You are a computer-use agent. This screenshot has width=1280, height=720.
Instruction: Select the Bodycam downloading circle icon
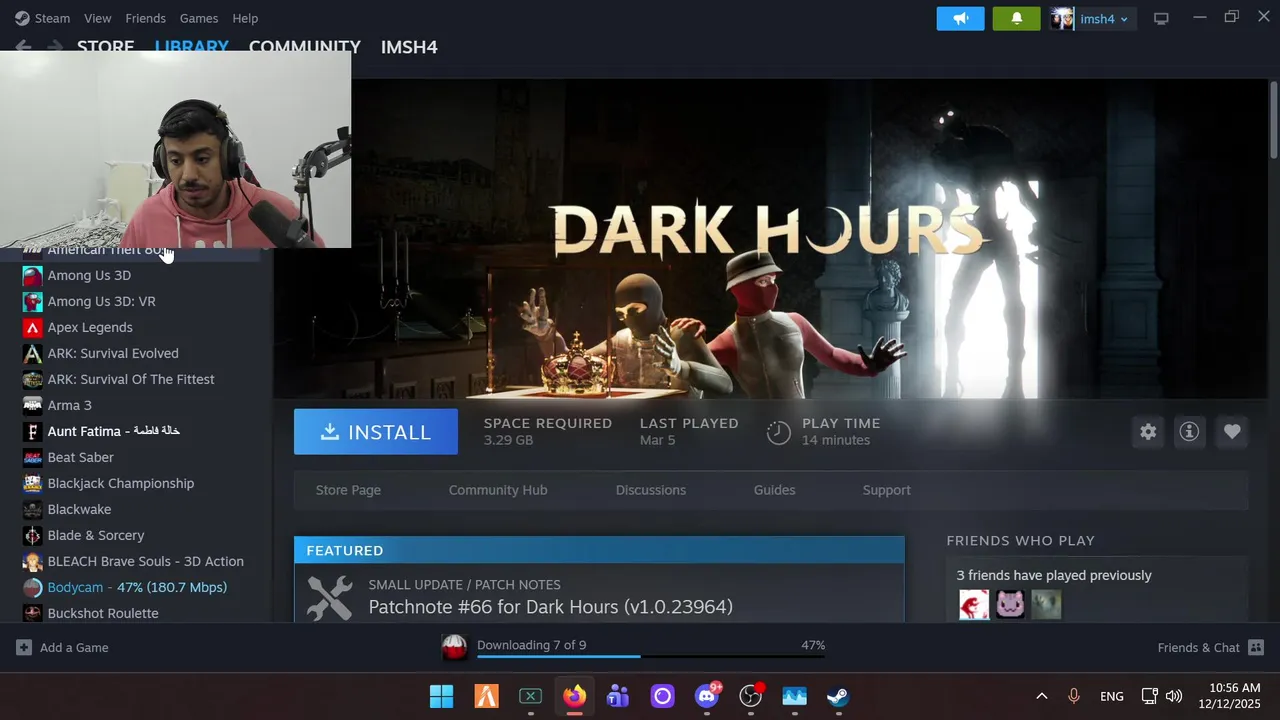33,587
